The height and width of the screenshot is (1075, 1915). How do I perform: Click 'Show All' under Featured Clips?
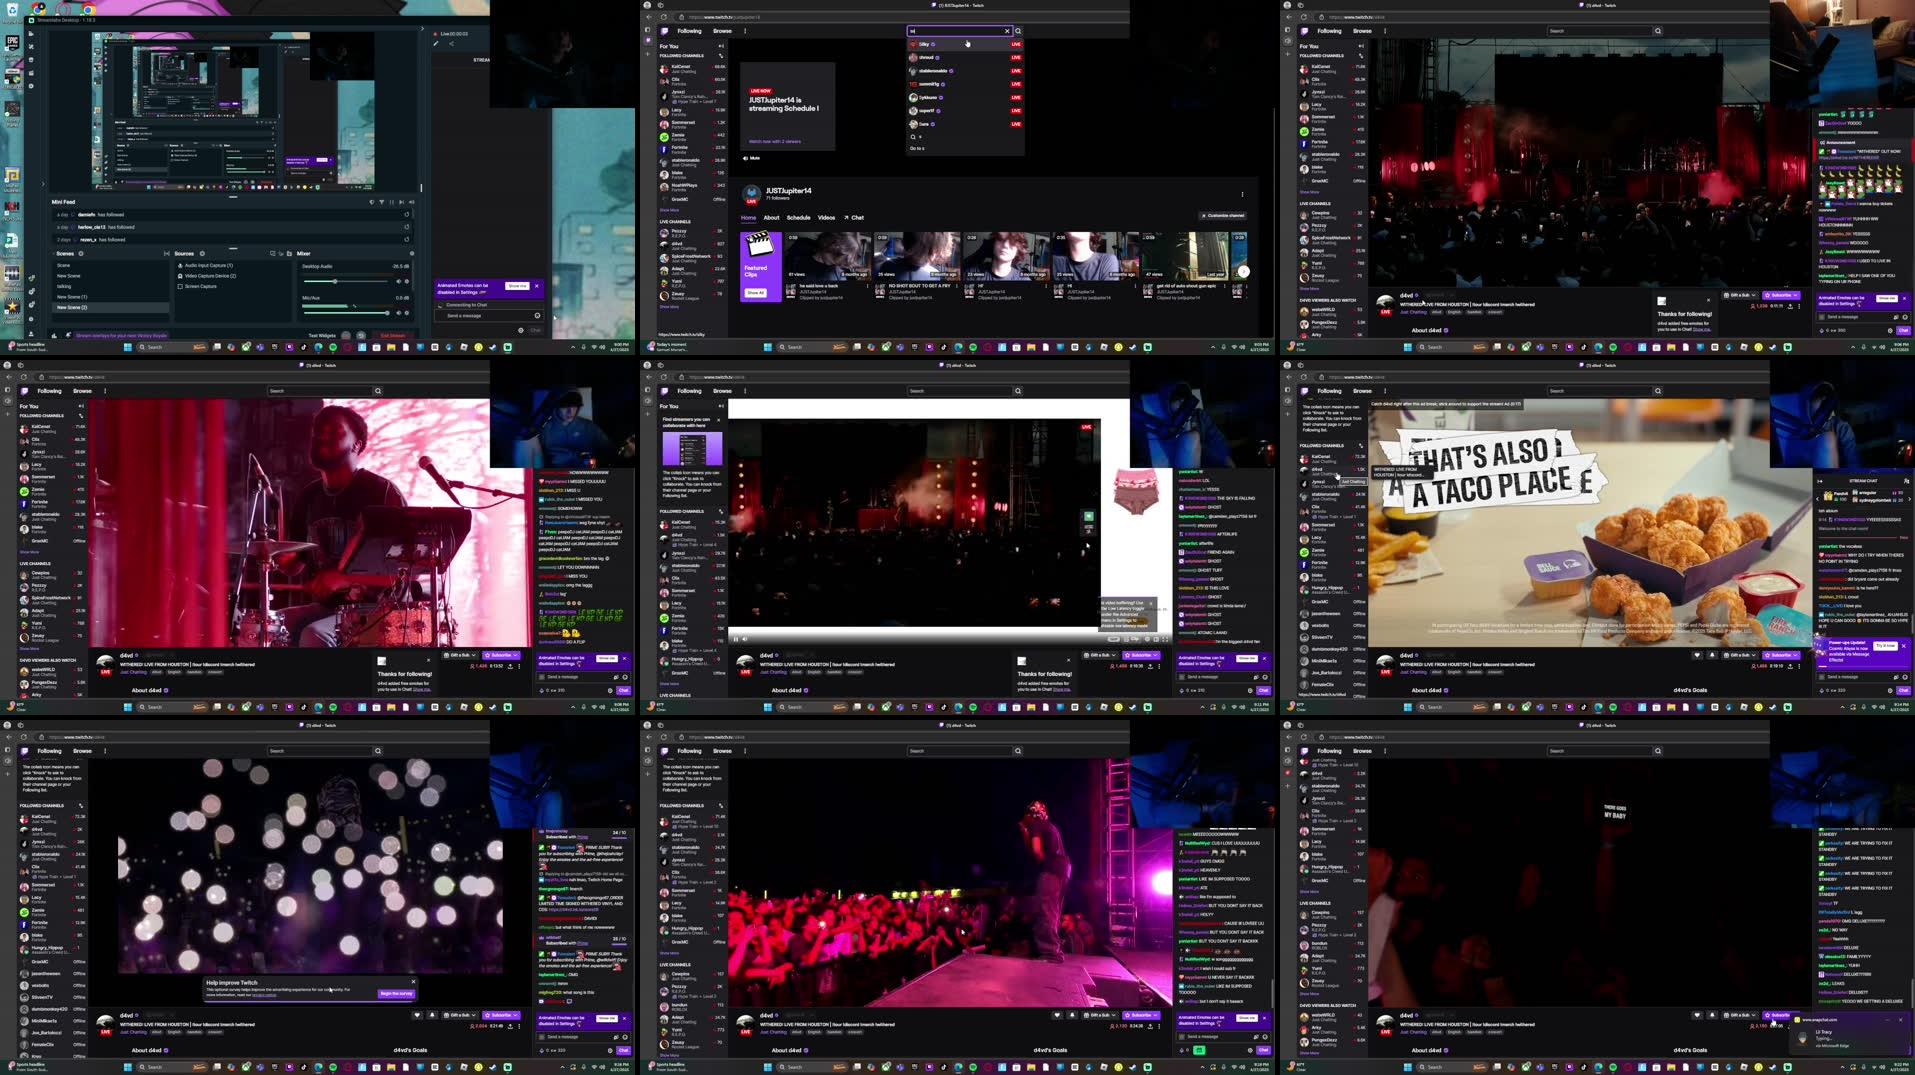pyautogui.click(x=756, y=293)
